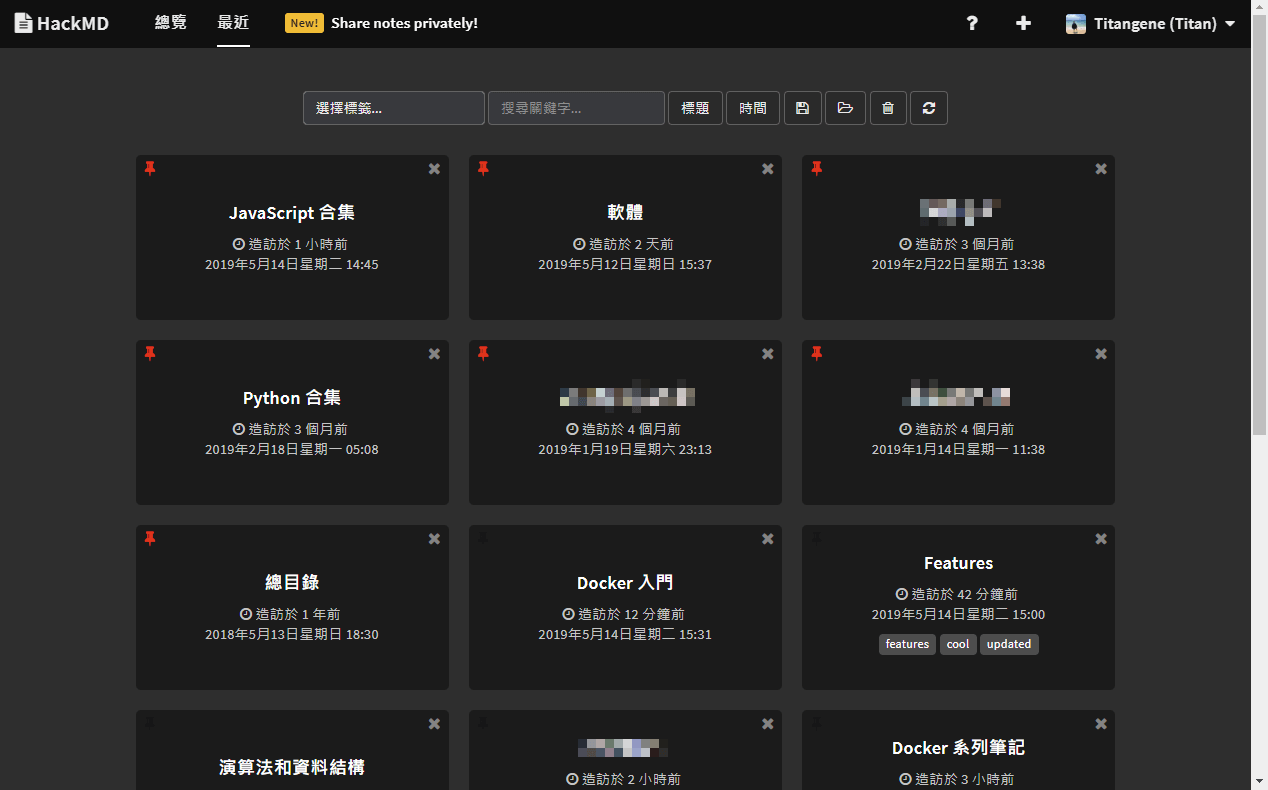Open the 總目錄 note
This screenshot has width=1268, height=790.
pyautogui.click(x=292, y=582)
